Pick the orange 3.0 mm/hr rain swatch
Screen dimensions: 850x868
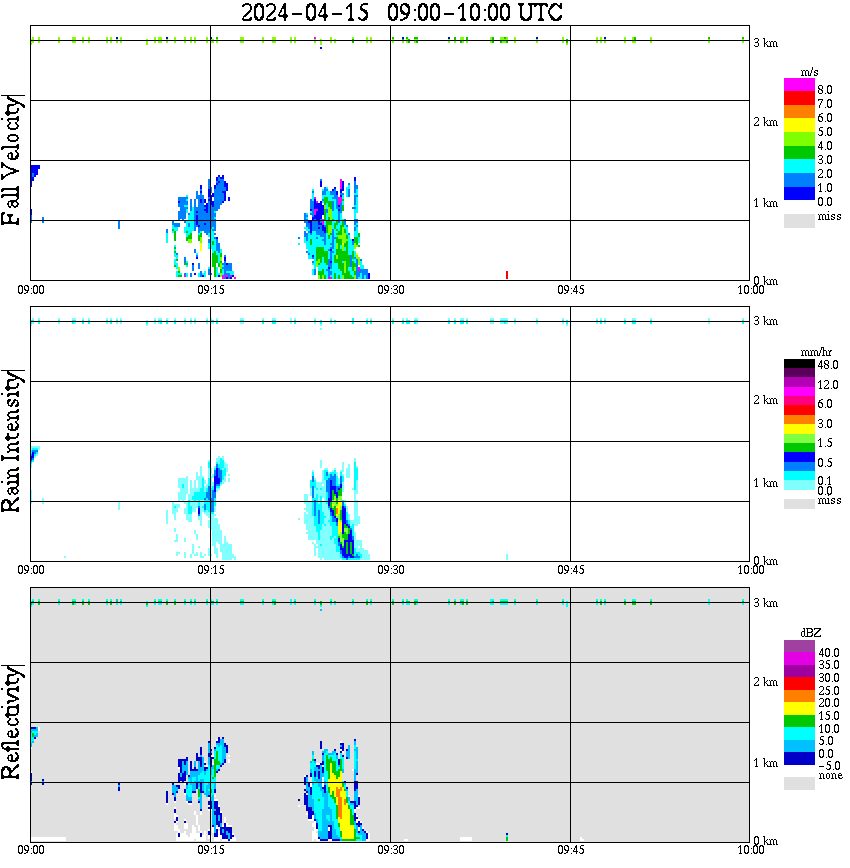pyautogui.click(x=799, y=420)
